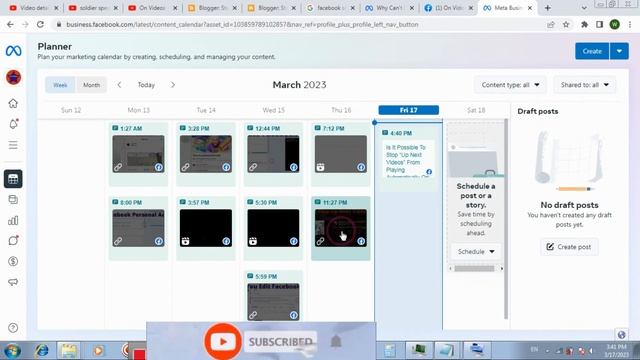Screen dimensions: 640x360
Task: Open the Meta logo home icon
Action: (x=13, y=51)
